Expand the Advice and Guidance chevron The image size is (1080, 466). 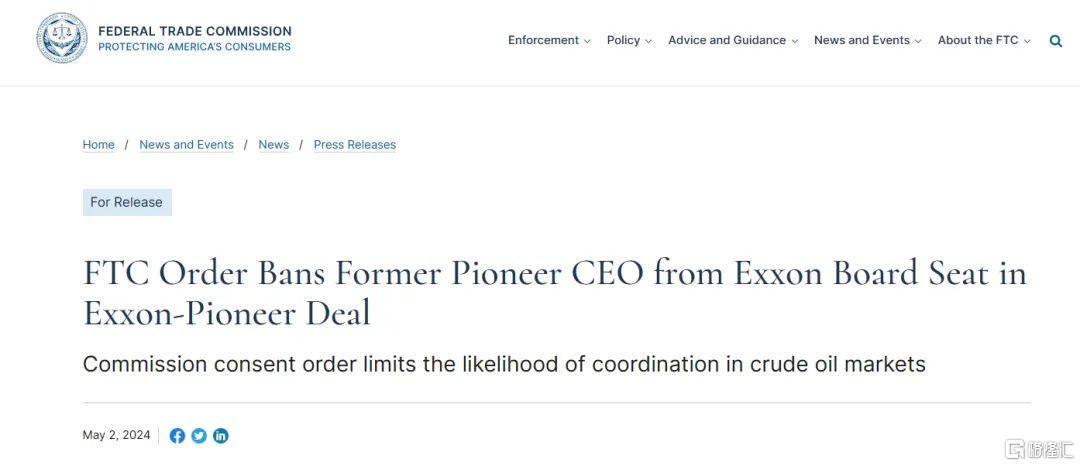click(794, 41)
